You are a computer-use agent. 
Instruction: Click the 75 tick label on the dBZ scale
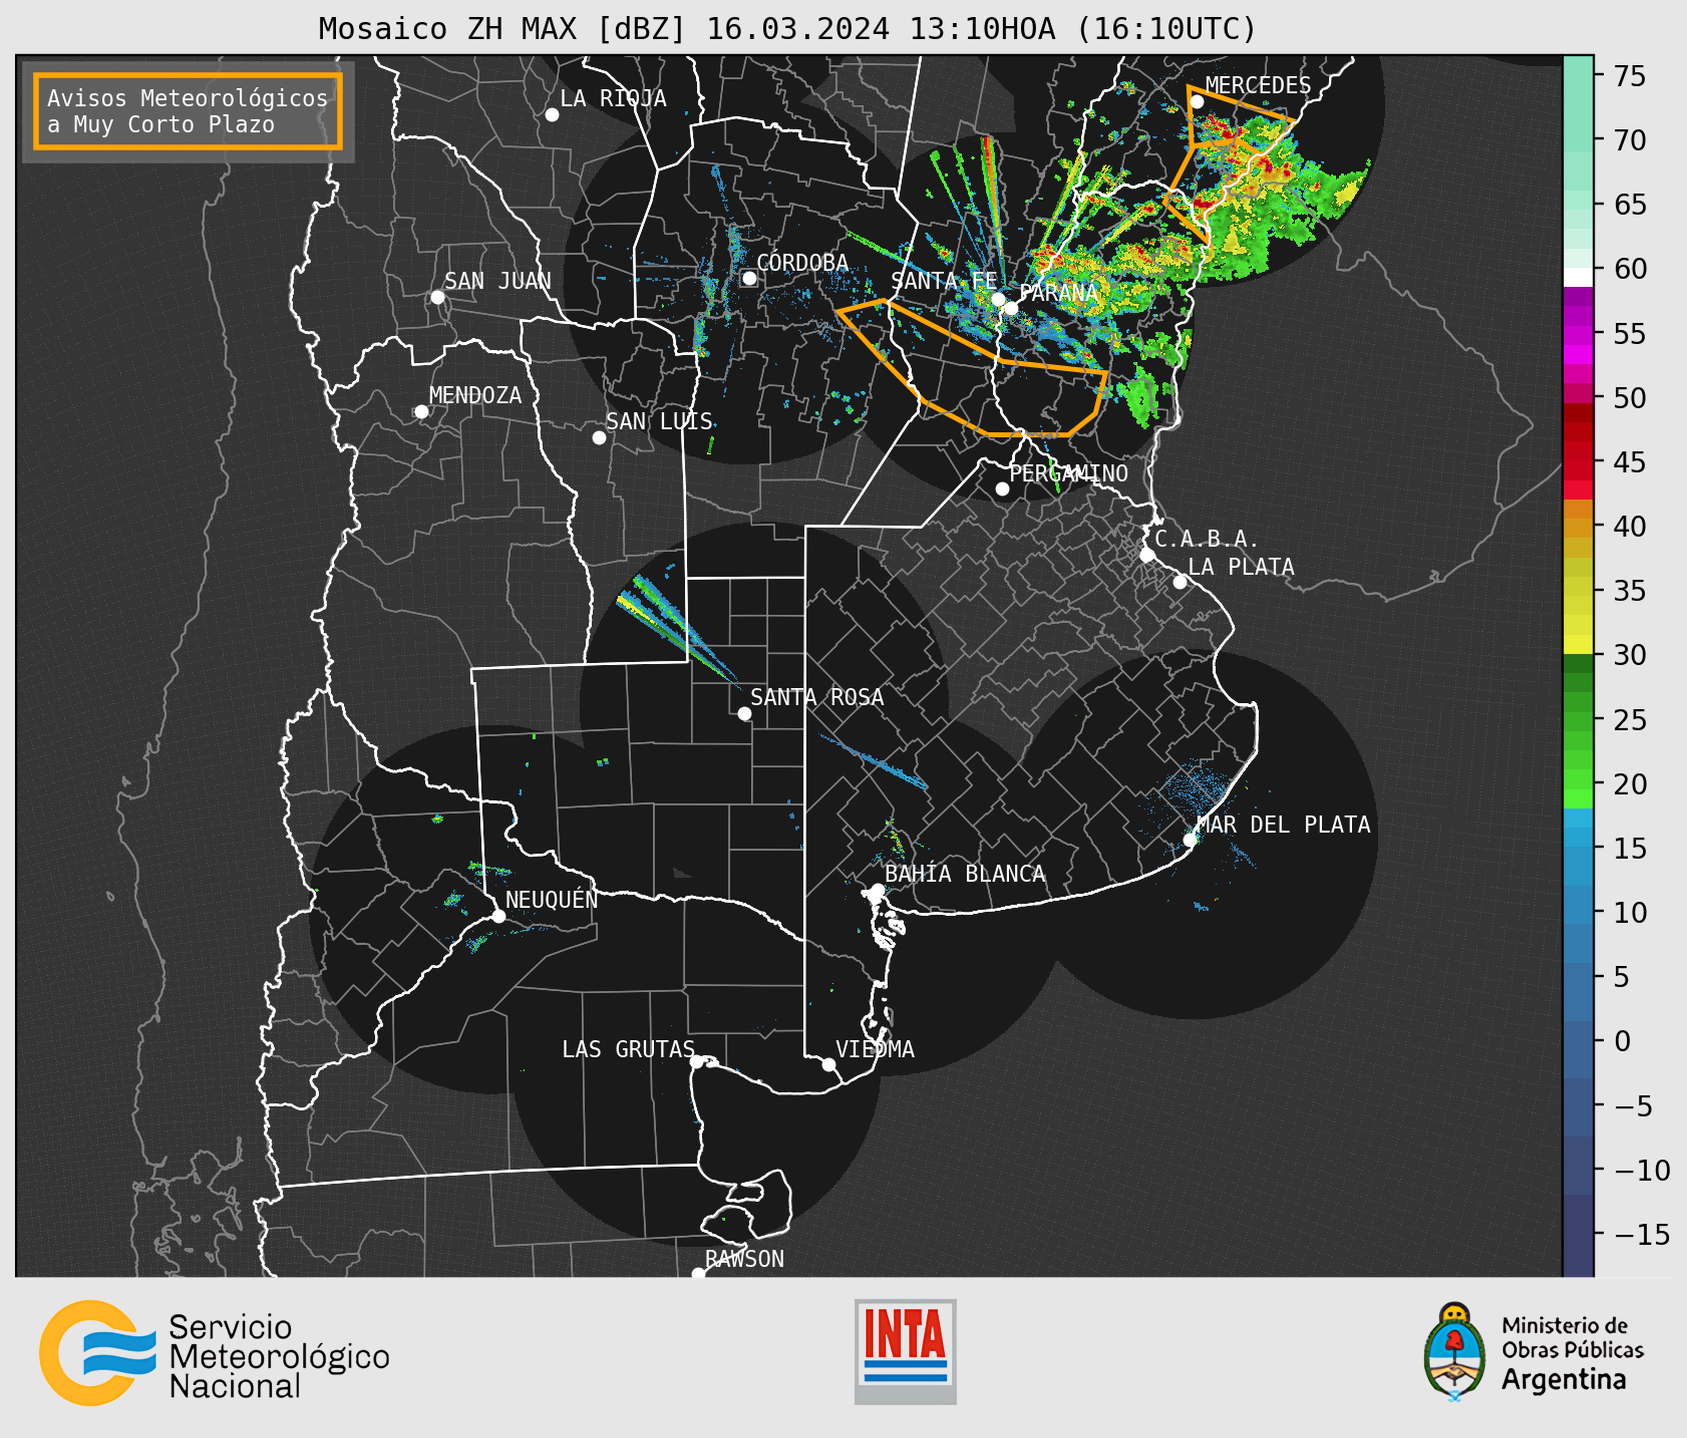pyautogui.click(x=1629, y=76)
